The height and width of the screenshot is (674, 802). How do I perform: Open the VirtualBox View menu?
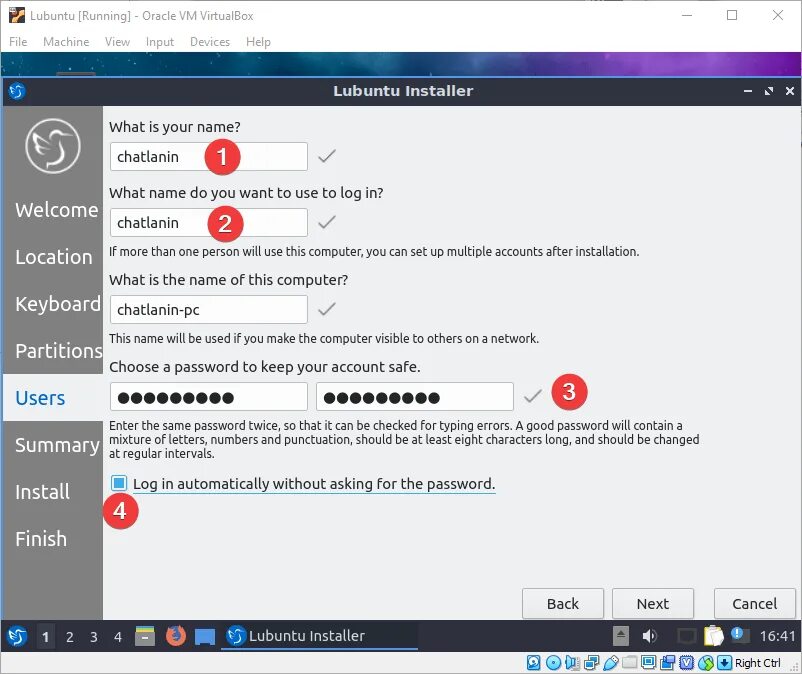(x=117, y=41)
